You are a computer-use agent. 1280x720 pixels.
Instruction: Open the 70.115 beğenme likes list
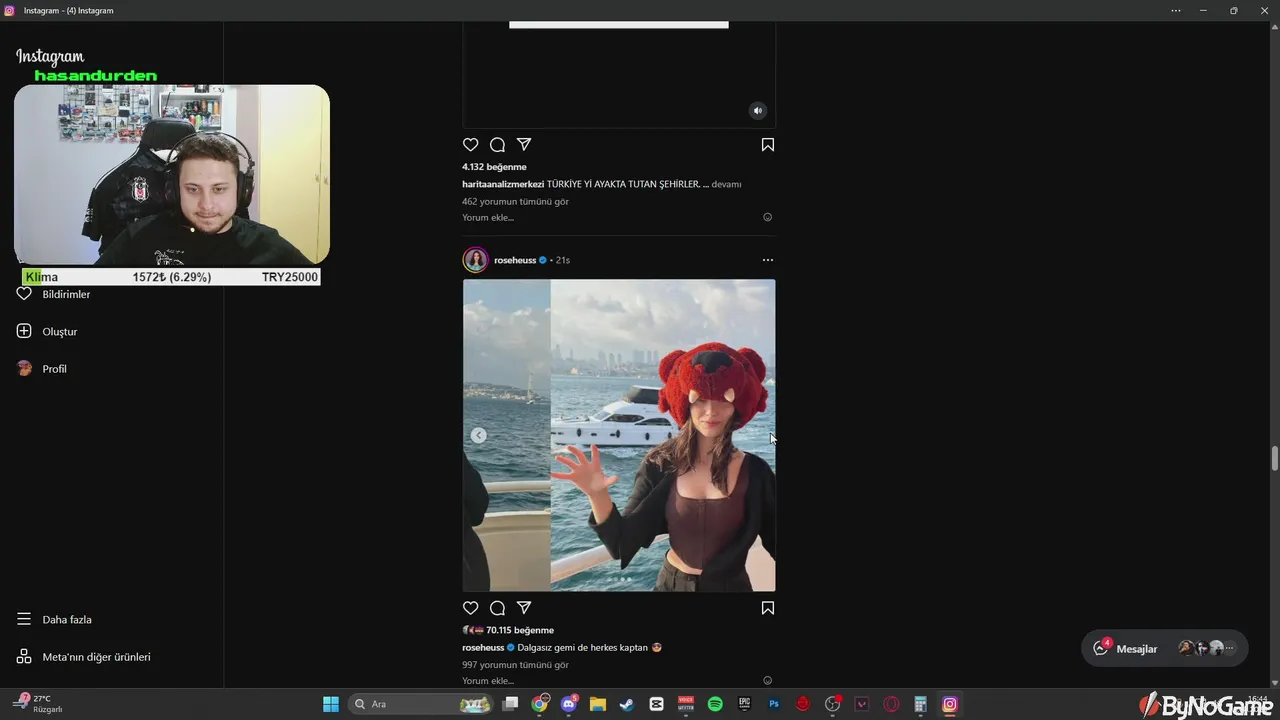[x=520, y=630]
